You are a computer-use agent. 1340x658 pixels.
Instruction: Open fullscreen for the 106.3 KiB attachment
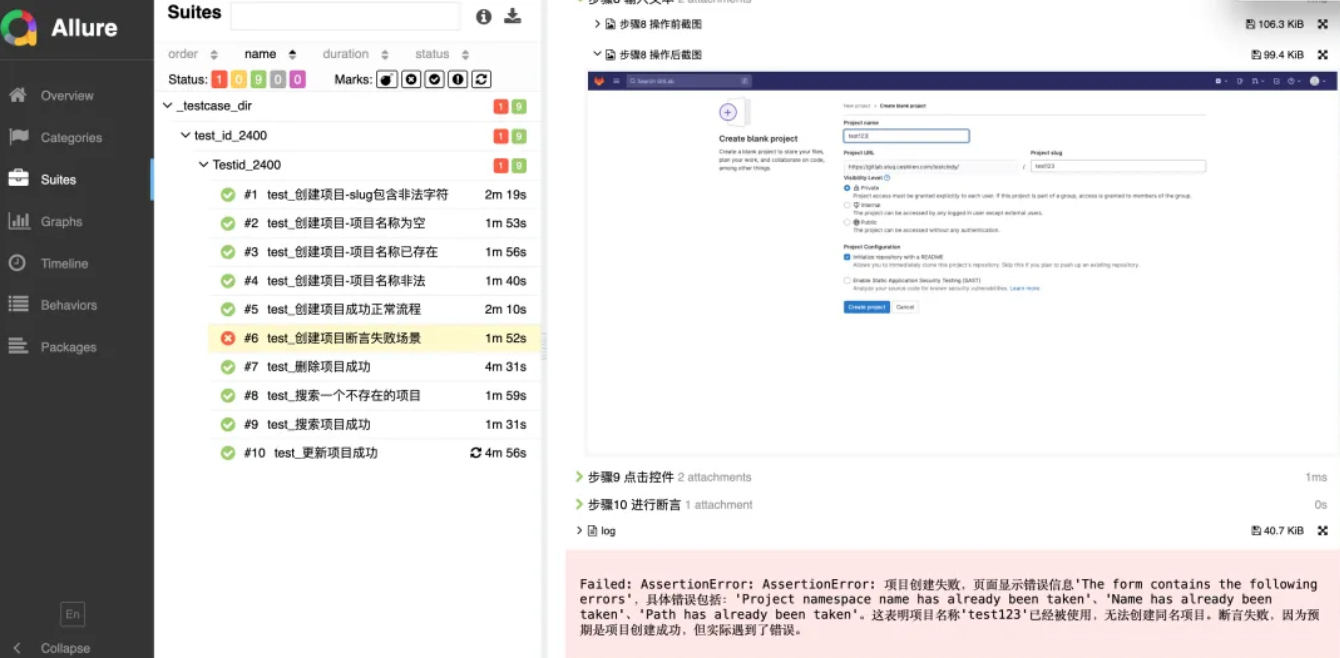pos(1322,24)
